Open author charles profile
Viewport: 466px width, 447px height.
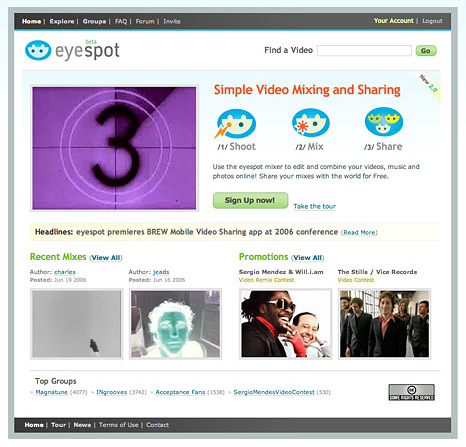click(65, 272)
